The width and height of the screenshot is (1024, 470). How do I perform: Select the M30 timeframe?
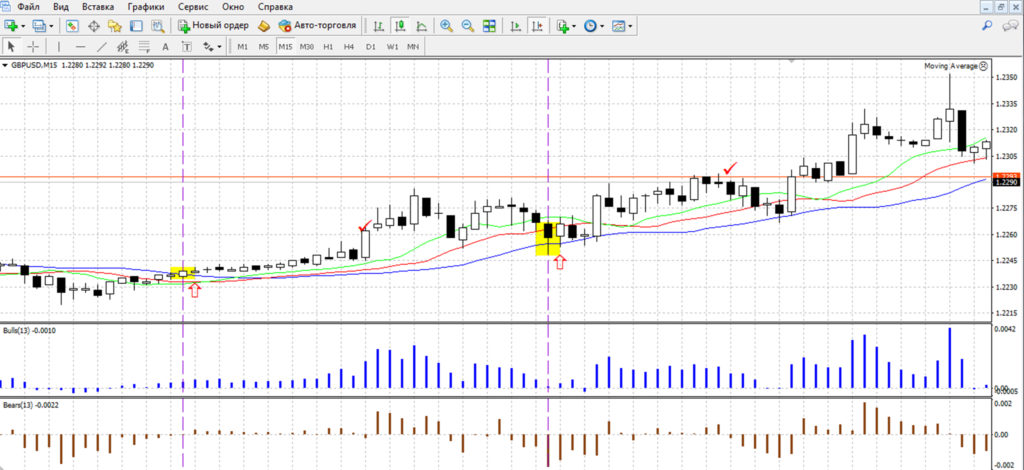coord(306,47)
